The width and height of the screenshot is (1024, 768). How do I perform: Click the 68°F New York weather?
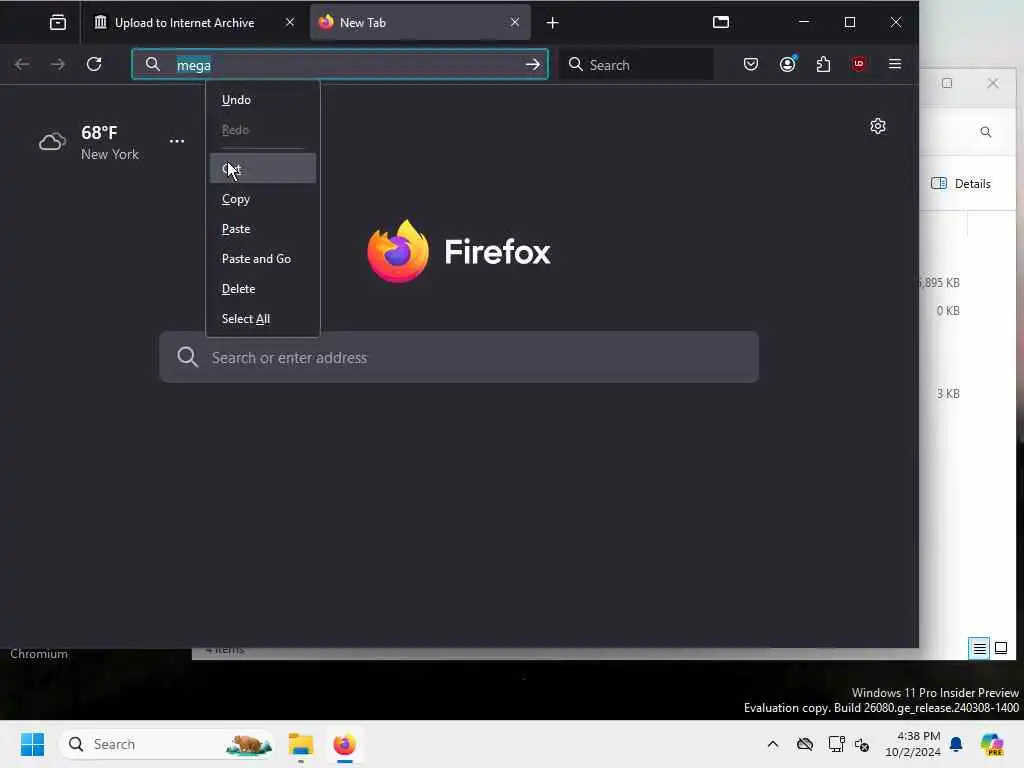[109, 142]
